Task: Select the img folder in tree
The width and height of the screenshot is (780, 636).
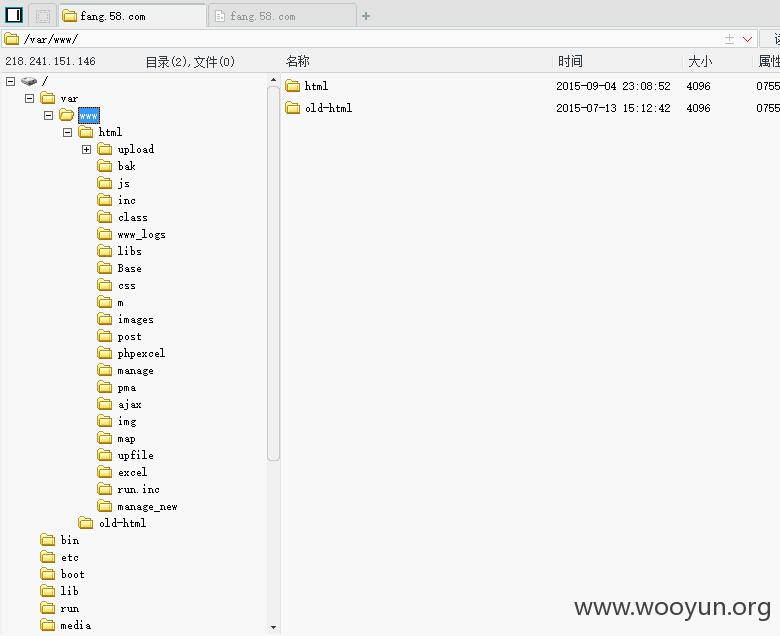Action: 127,422
